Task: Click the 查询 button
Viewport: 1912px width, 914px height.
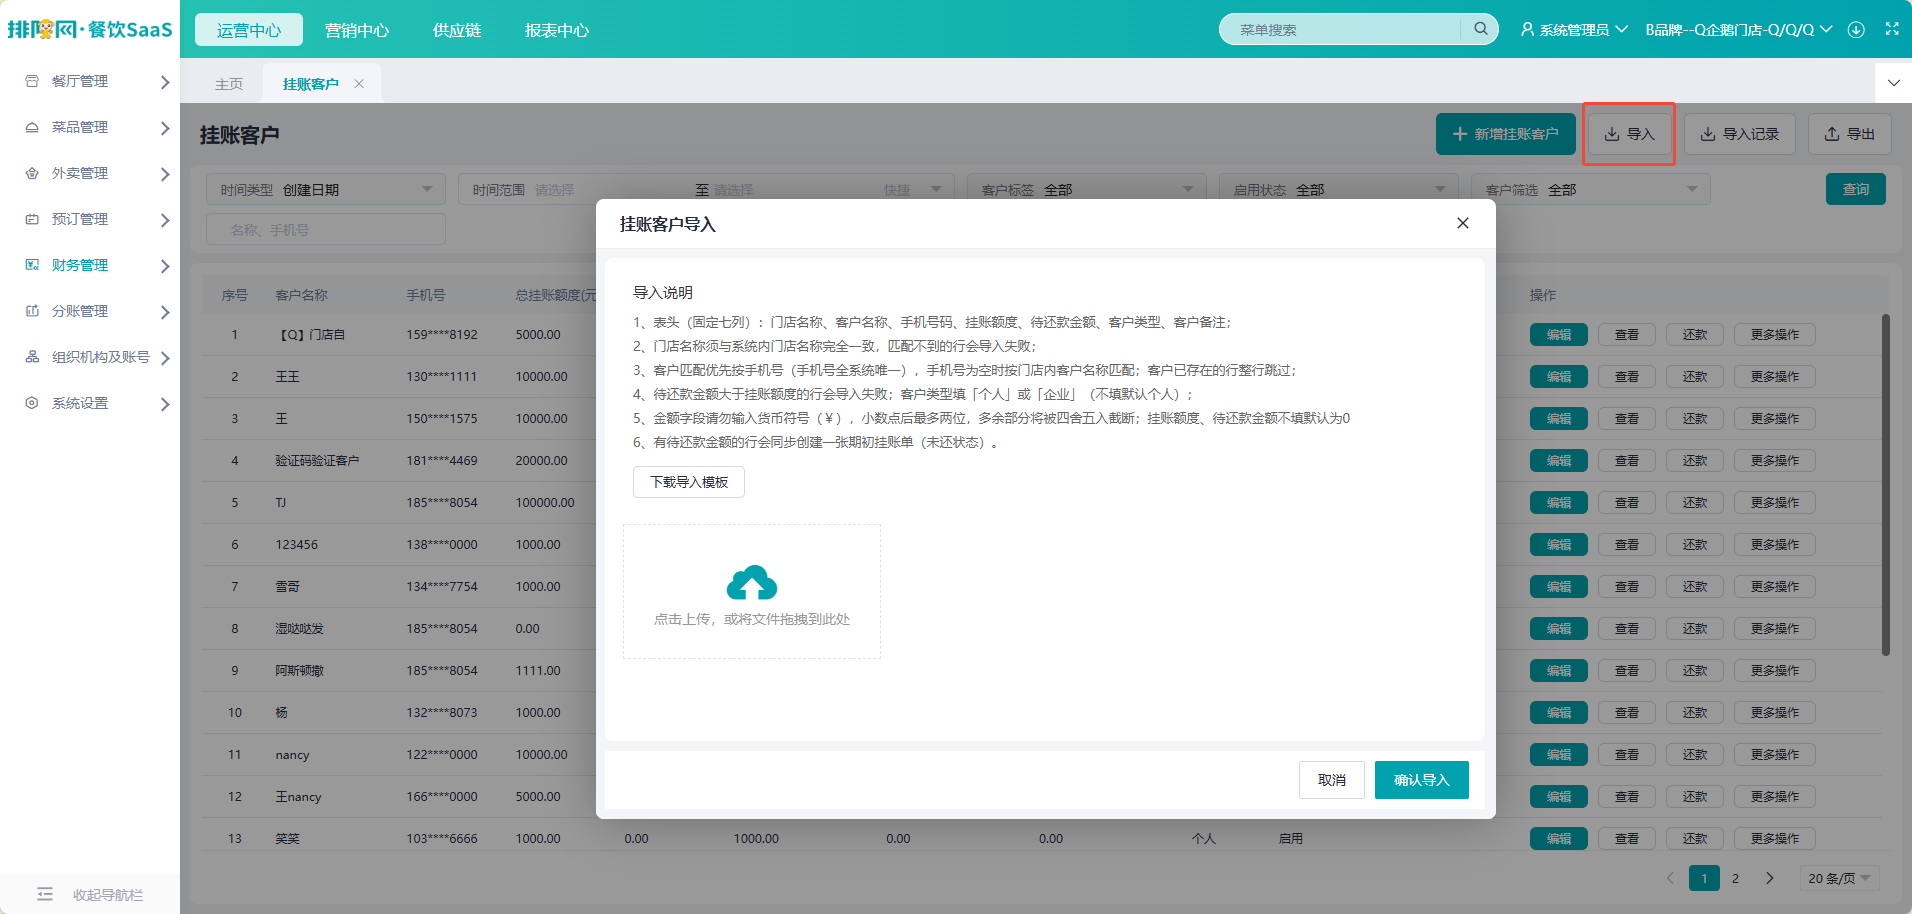Action: pyautogui.click(x=1856, y=189)
